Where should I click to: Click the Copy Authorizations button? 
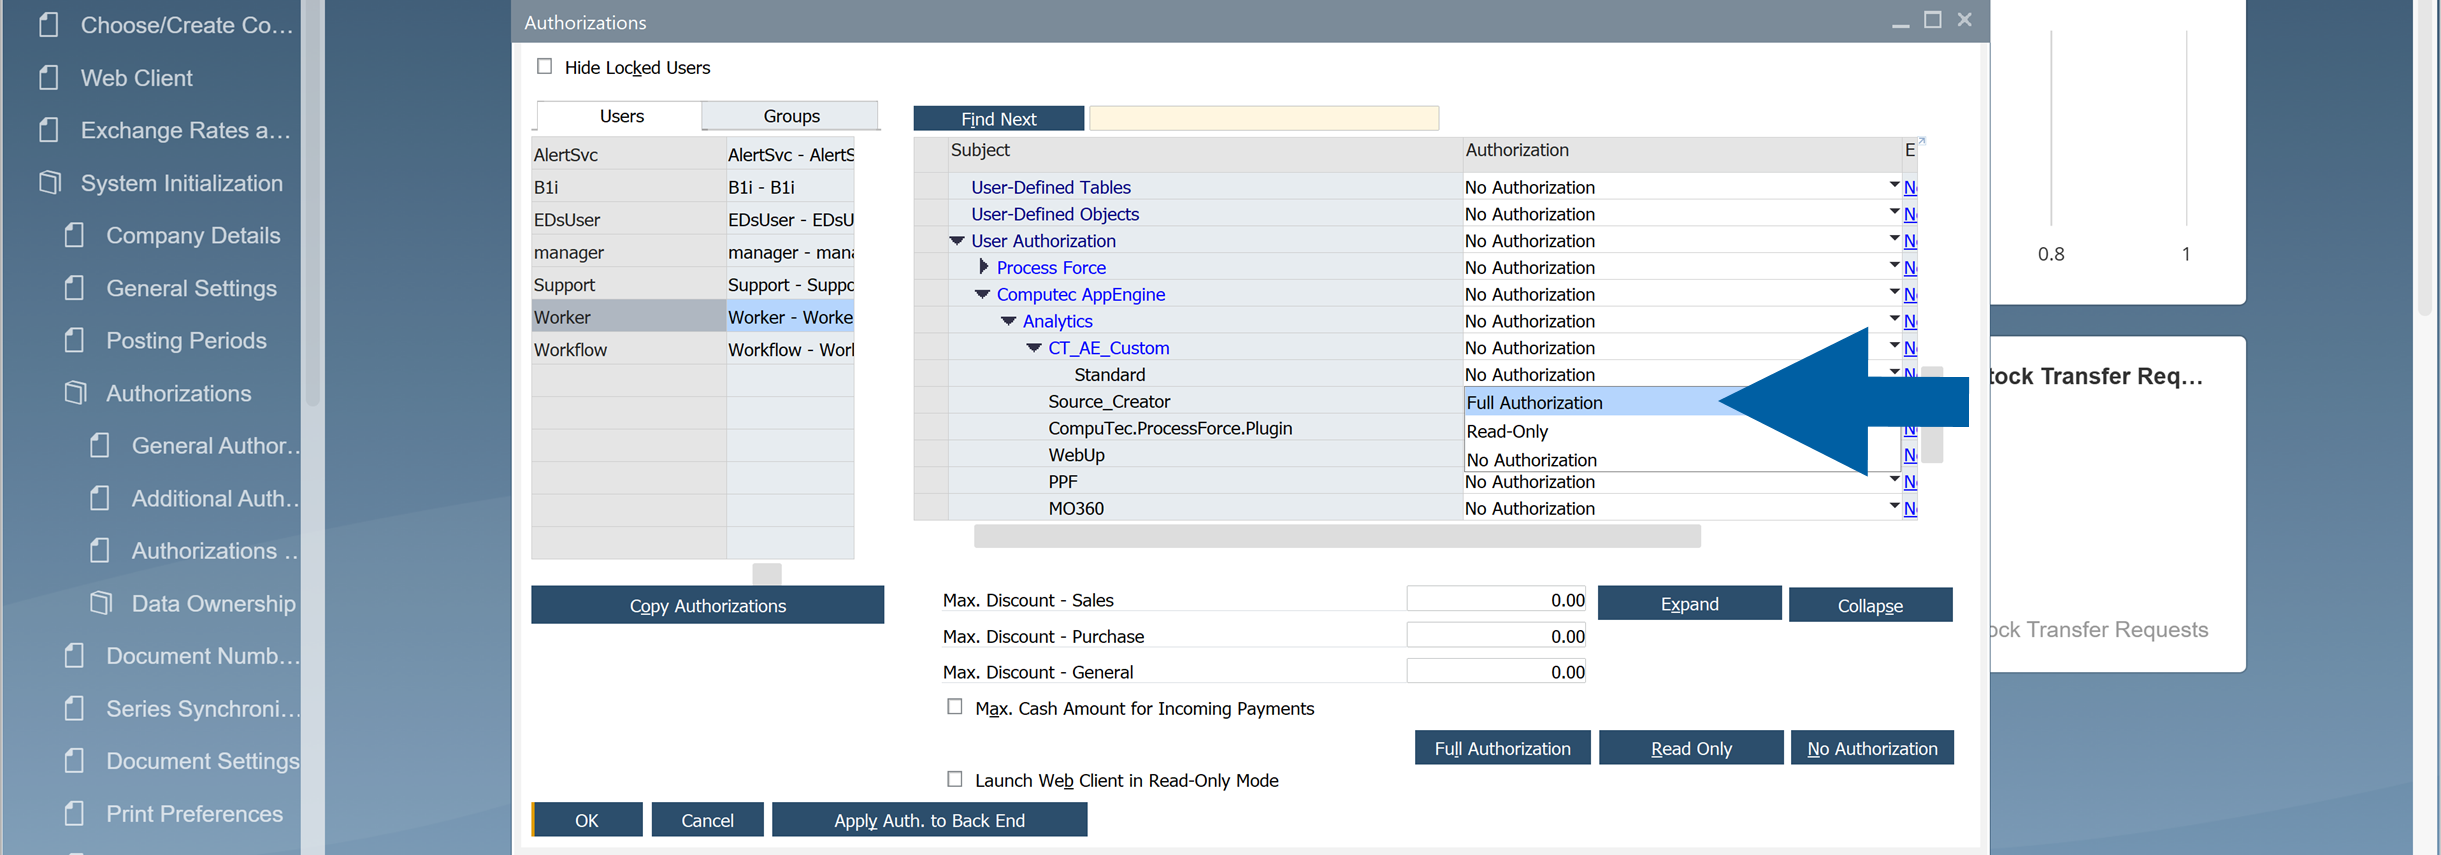click(707, 605)
